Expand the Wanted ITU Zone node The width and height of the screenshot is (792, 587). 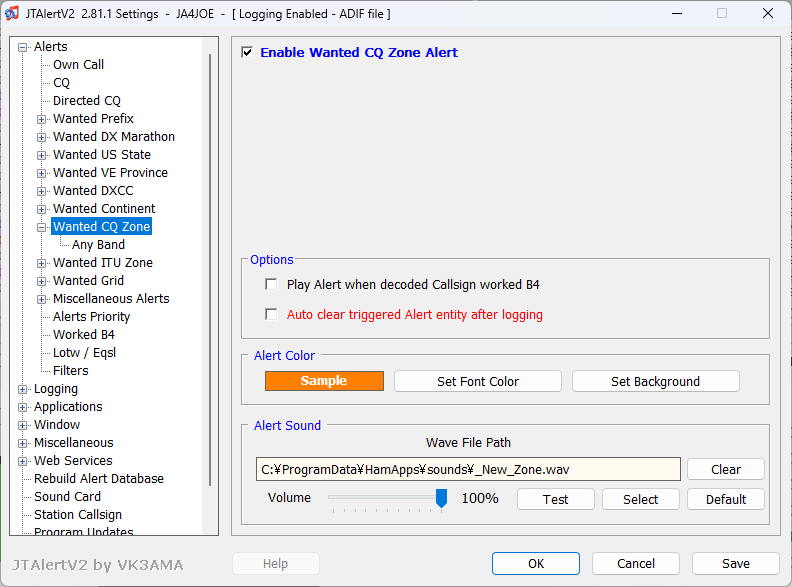tap(41, 263)
